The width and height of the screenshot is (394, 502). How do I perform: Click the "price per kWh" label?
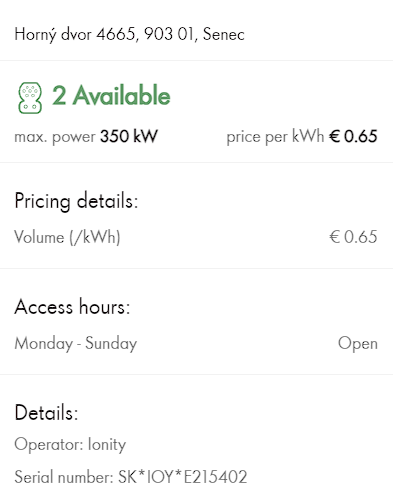tap(275, 137)
